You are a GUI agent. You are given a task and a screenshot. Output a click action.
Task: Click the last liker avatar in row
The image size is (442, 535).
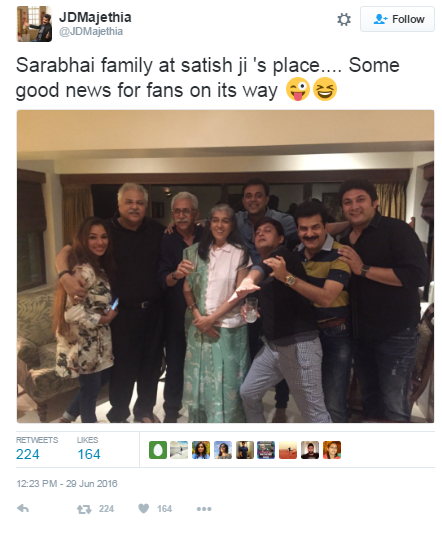pos(332,450)
